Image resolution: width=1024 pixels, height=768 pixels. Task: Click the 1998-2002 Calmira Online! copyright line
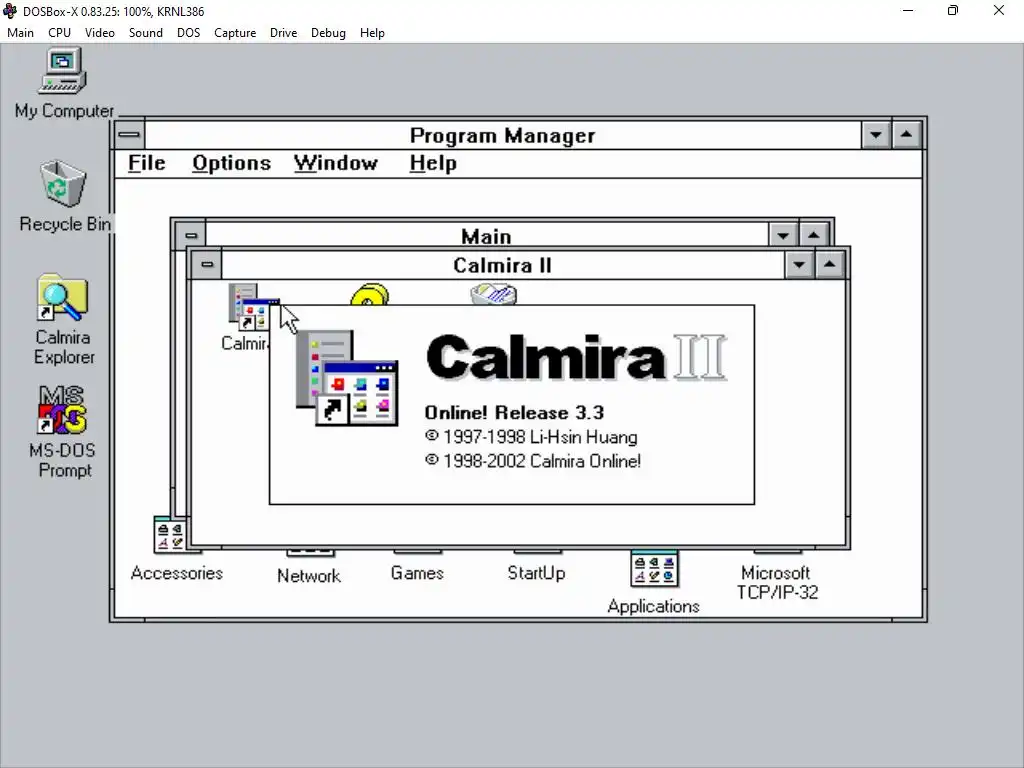(533, 461)
